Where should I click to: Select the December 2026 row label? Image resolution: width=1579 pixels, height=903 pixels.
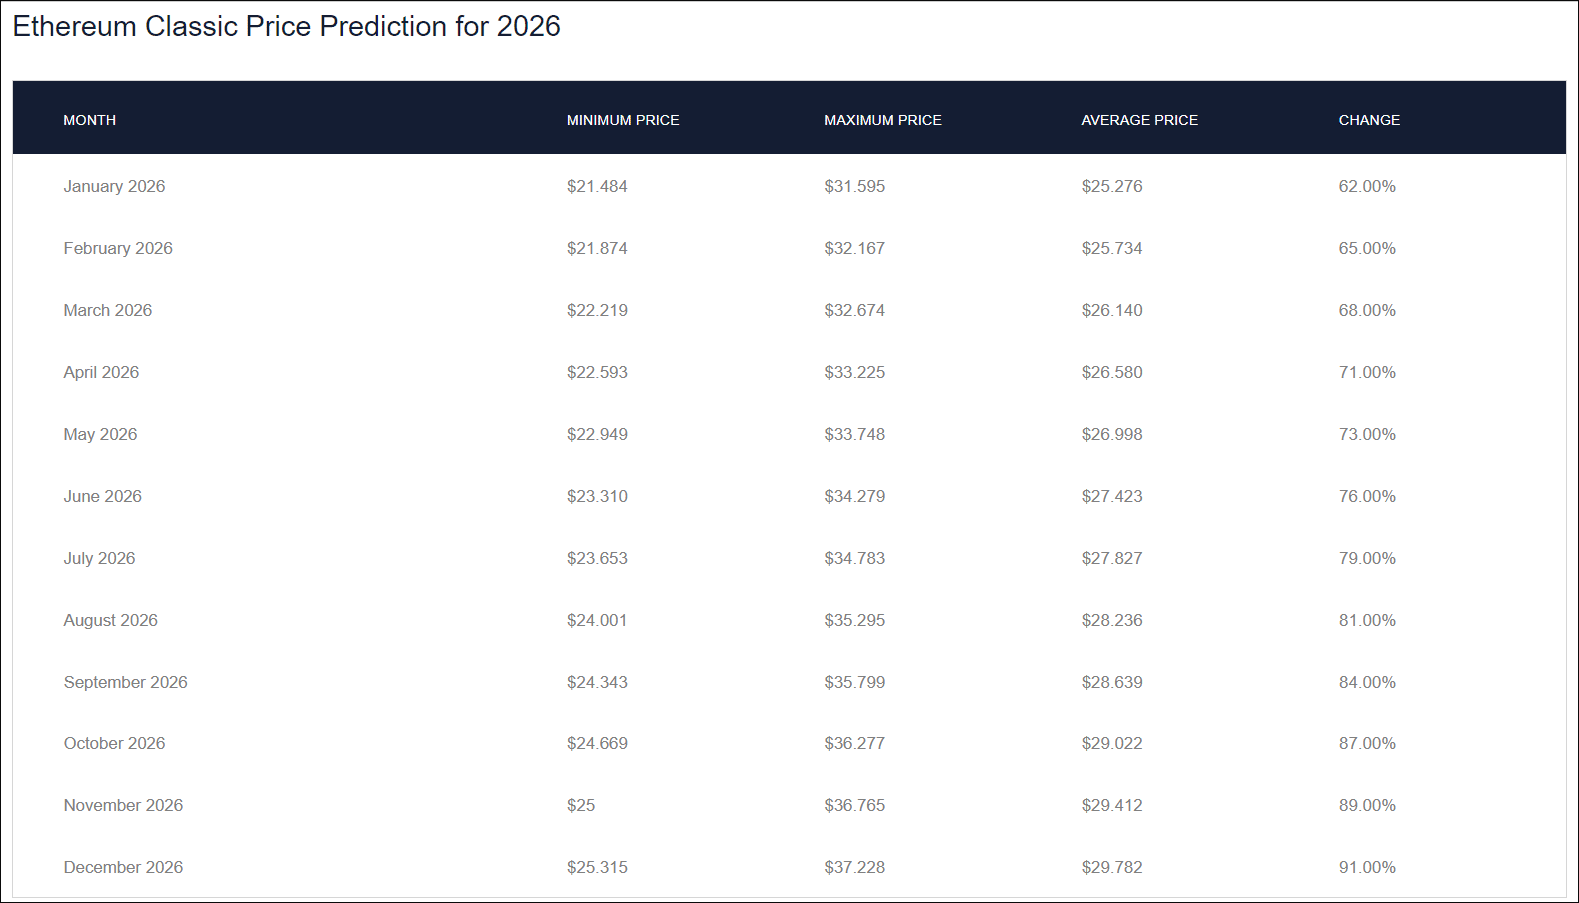123,867
